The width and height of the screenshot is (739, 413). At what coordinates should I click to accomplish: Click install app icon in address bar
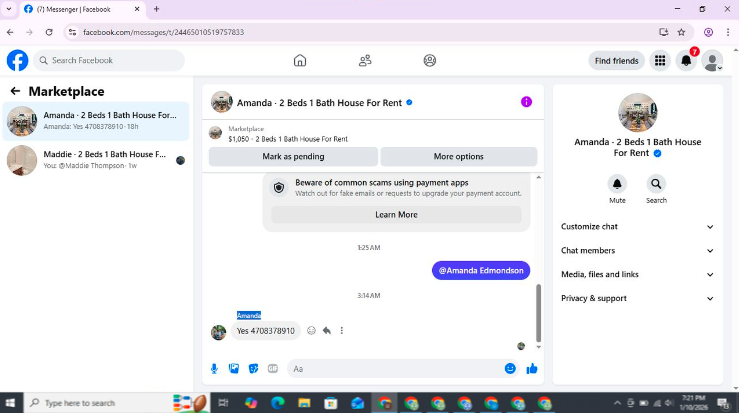coord(664,32)
